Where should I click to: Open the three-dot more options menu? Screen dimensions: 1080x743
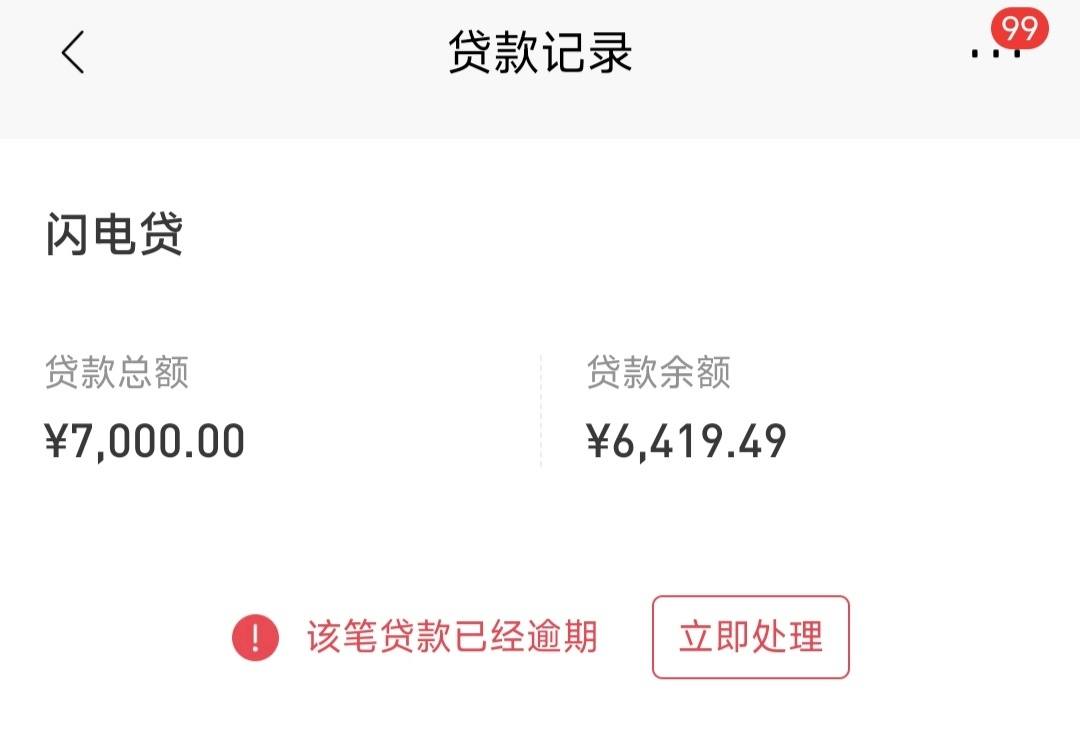click(996, 53)
